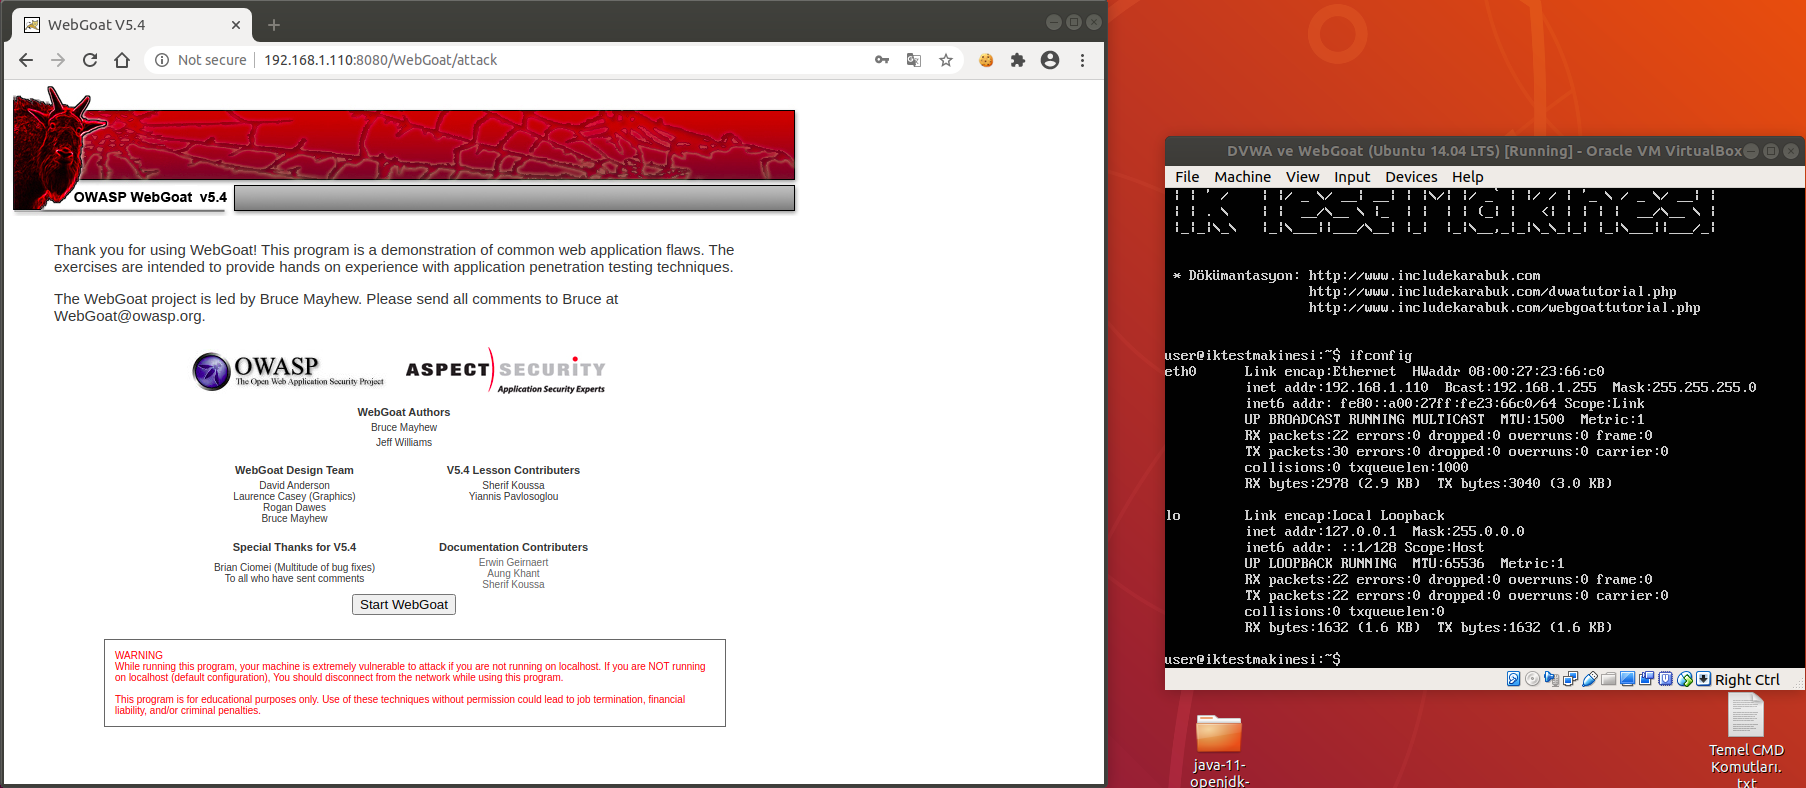Open VirtualBox Input menu
Image resolution: width=1806 pixels, height=788 pixels.
(x=1352, y=177)
